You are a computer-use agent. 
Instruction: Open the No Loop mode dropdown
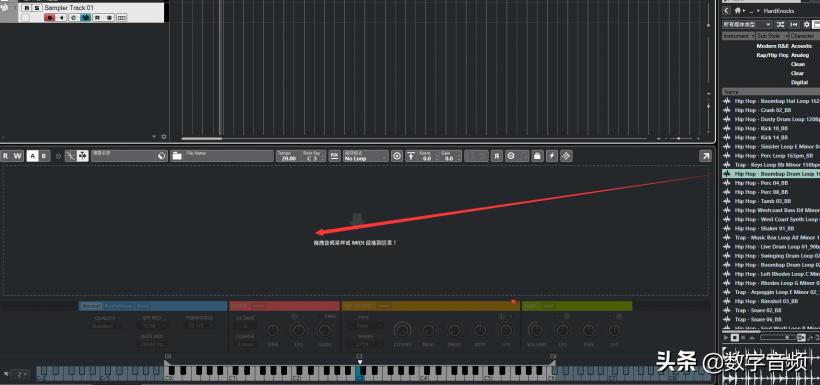(366, 156)
